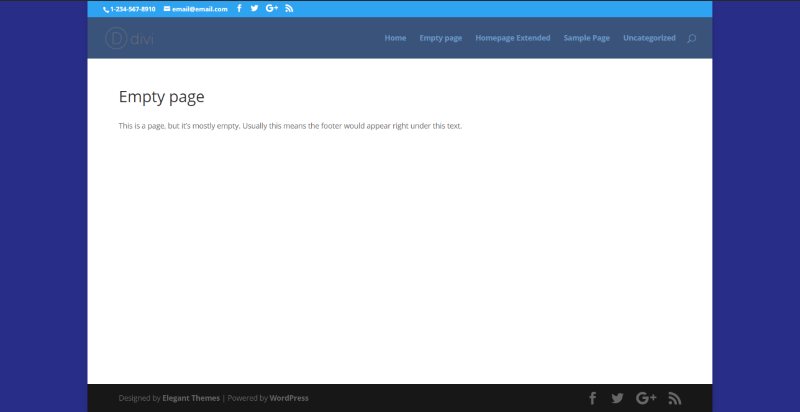Screen dimensions: 800x412
Task: Go to the Home menu item
Action: [395, 38]
